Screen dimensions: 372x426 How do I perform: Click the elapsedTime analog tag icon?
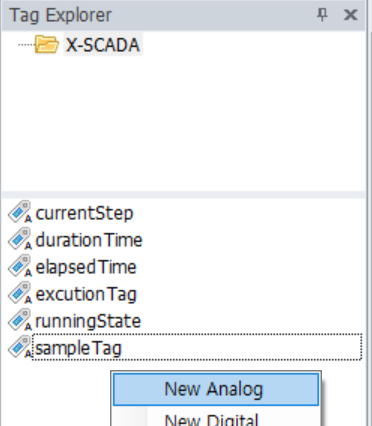pyautogui.click(x=20, y=266)
